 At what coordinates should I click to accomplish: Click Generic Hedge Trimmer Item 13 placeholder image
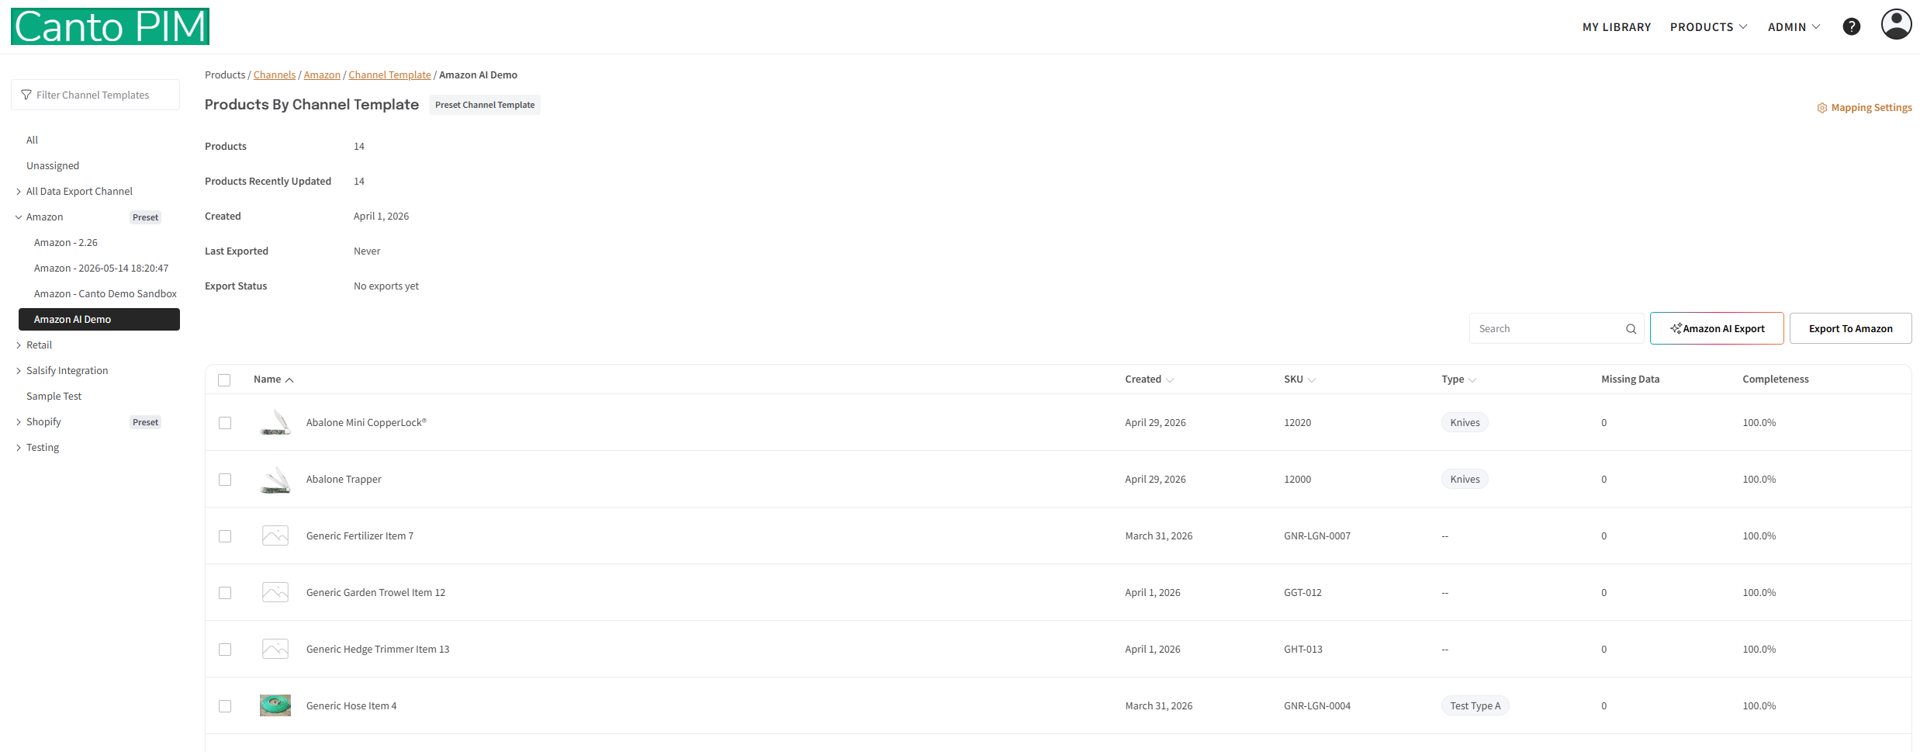(x=275, y=649)
